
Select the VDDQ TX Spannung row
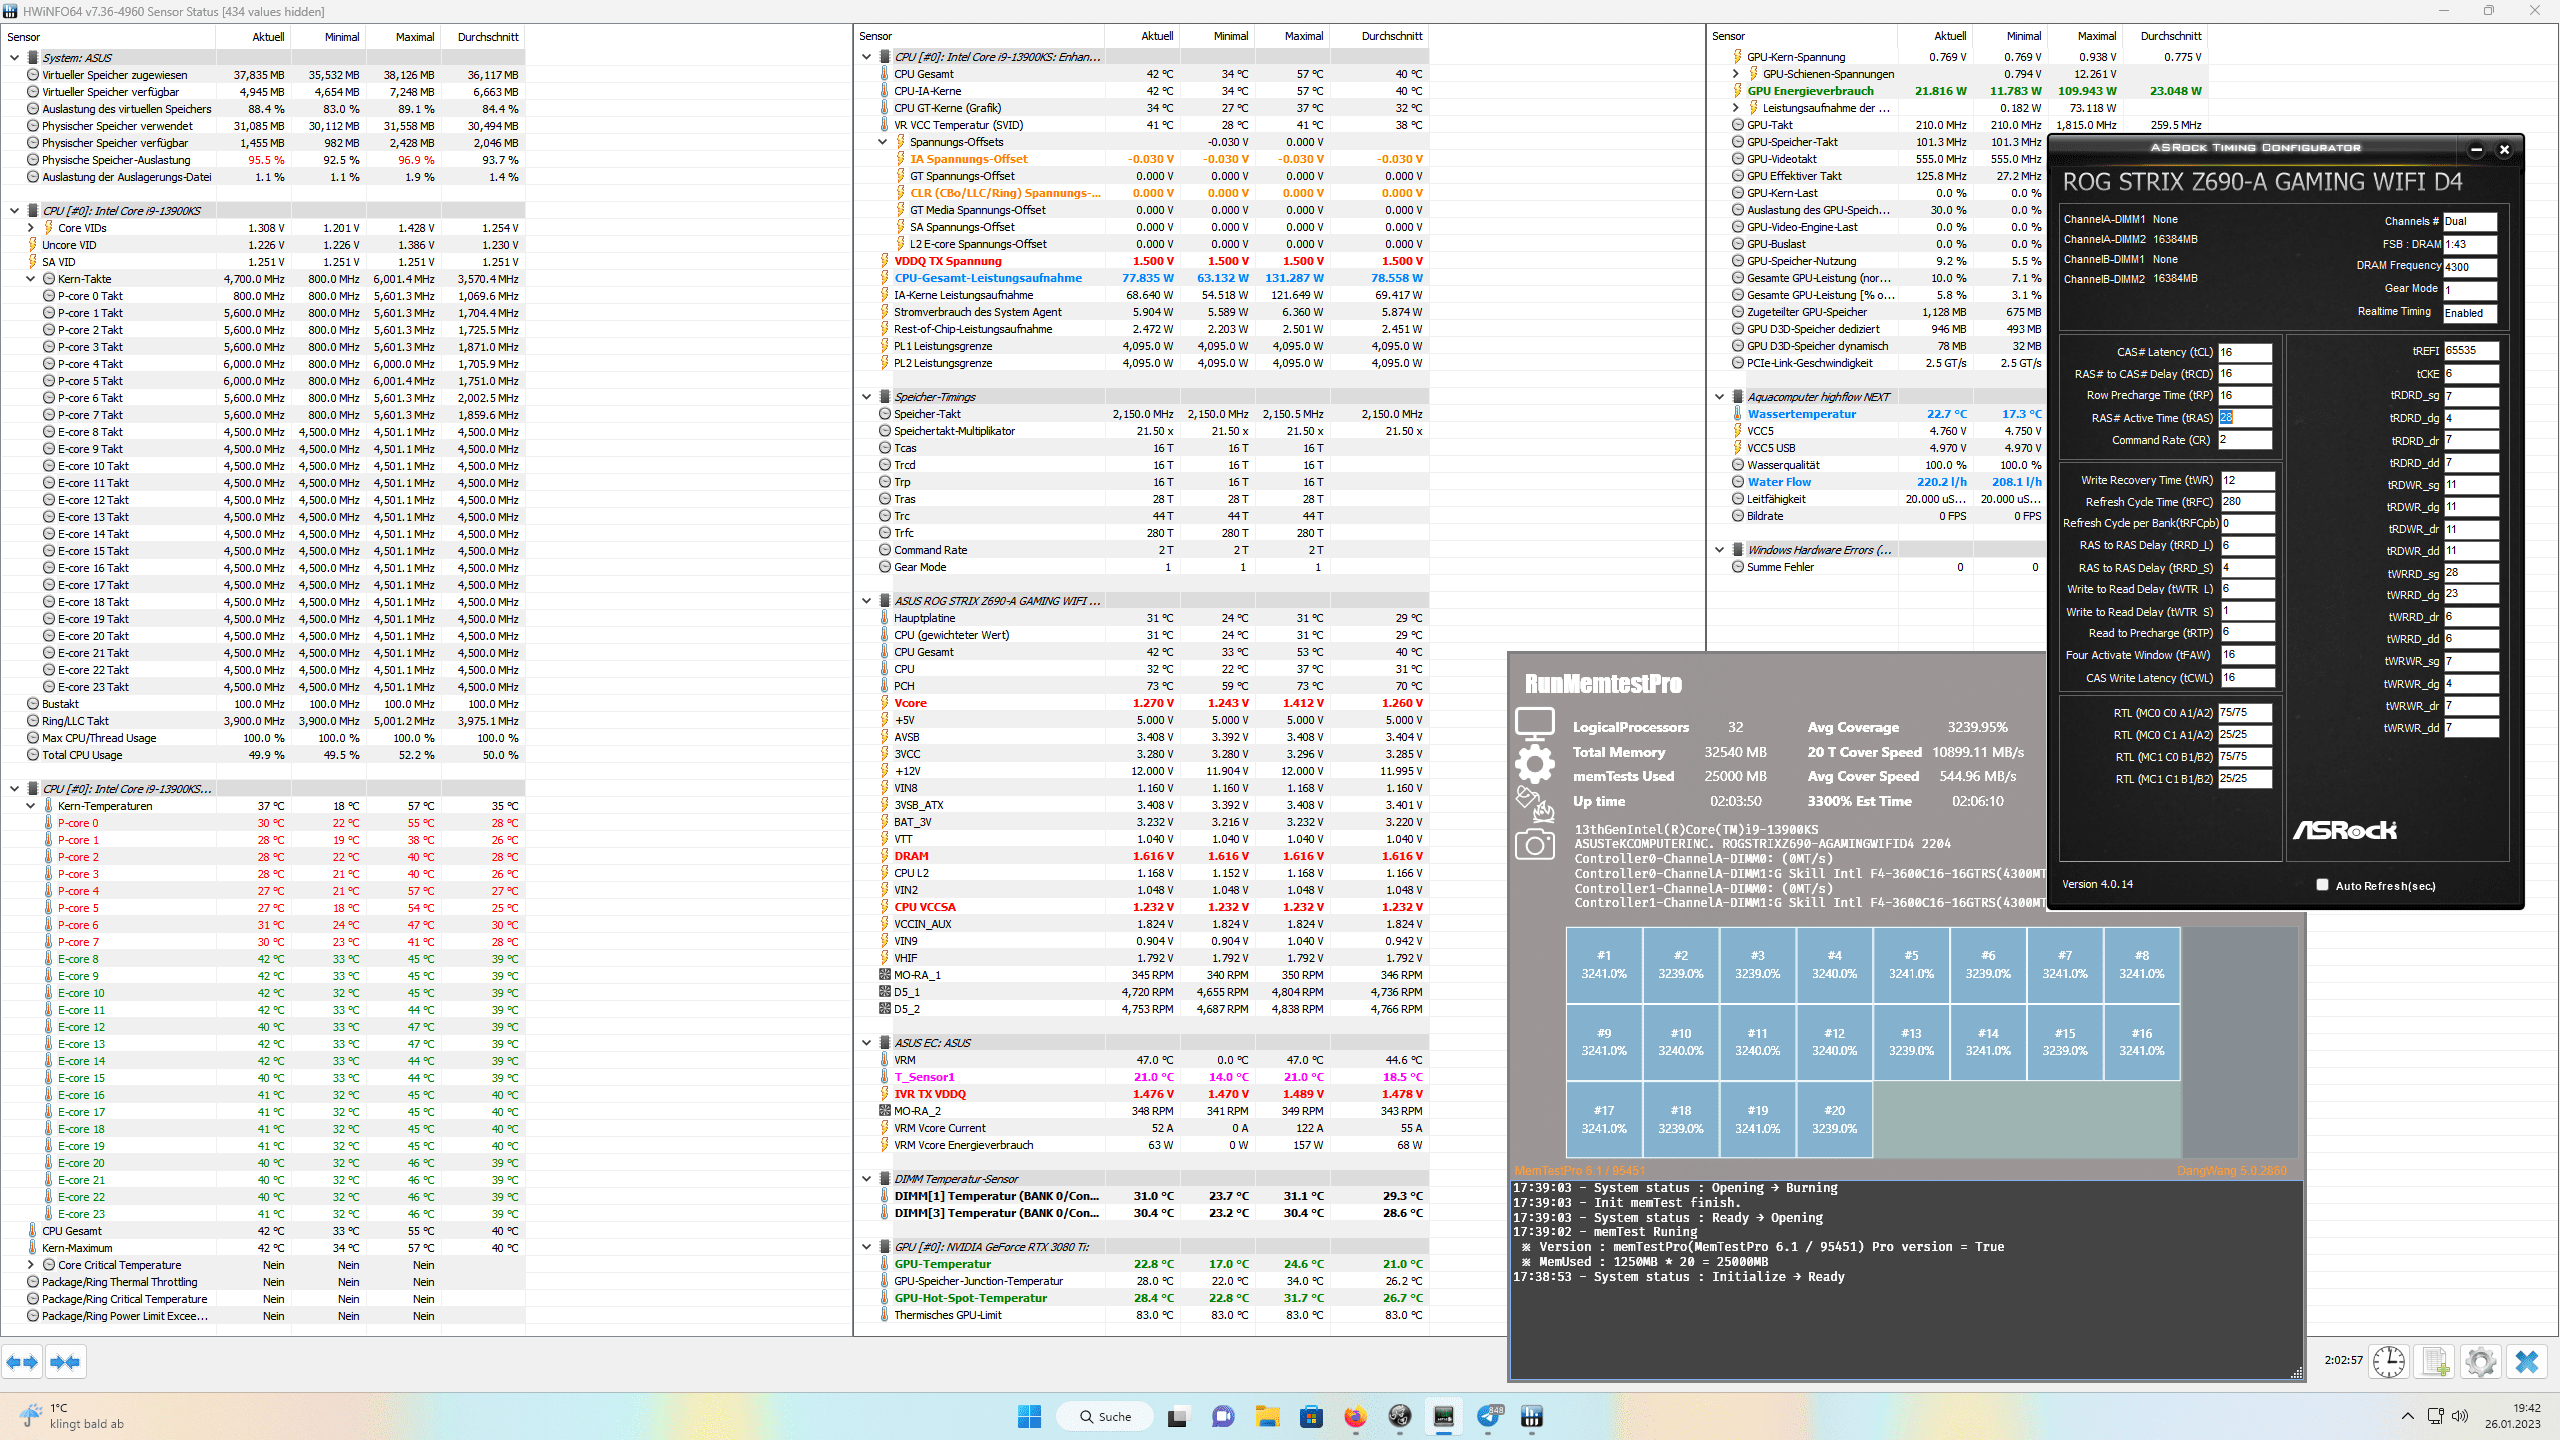[x=1142, y=261]
